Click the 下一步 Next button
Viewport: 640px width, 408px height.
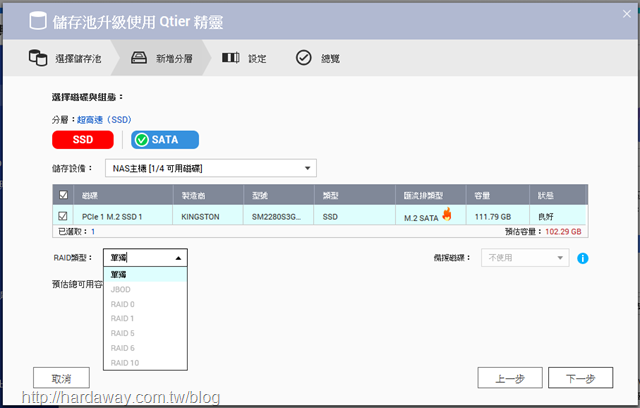[x=580, y=378]
